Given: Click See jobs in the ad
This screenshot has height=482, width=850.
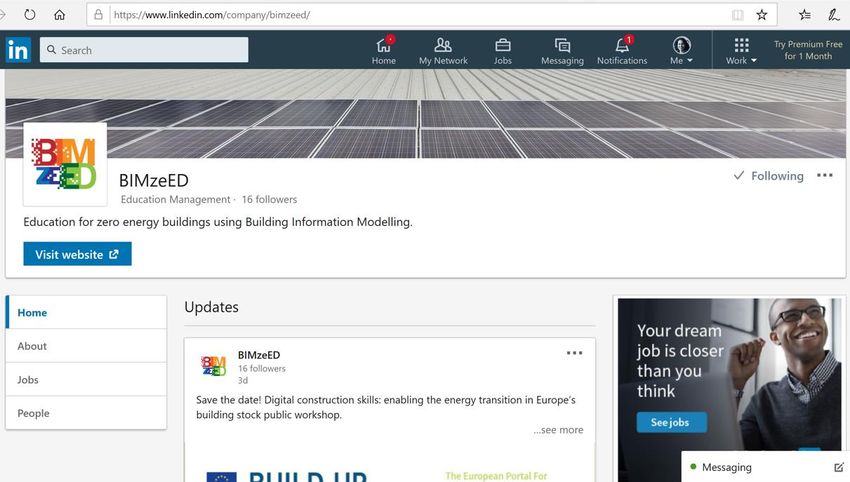Looking at the screenshot, I should [671, 422].
